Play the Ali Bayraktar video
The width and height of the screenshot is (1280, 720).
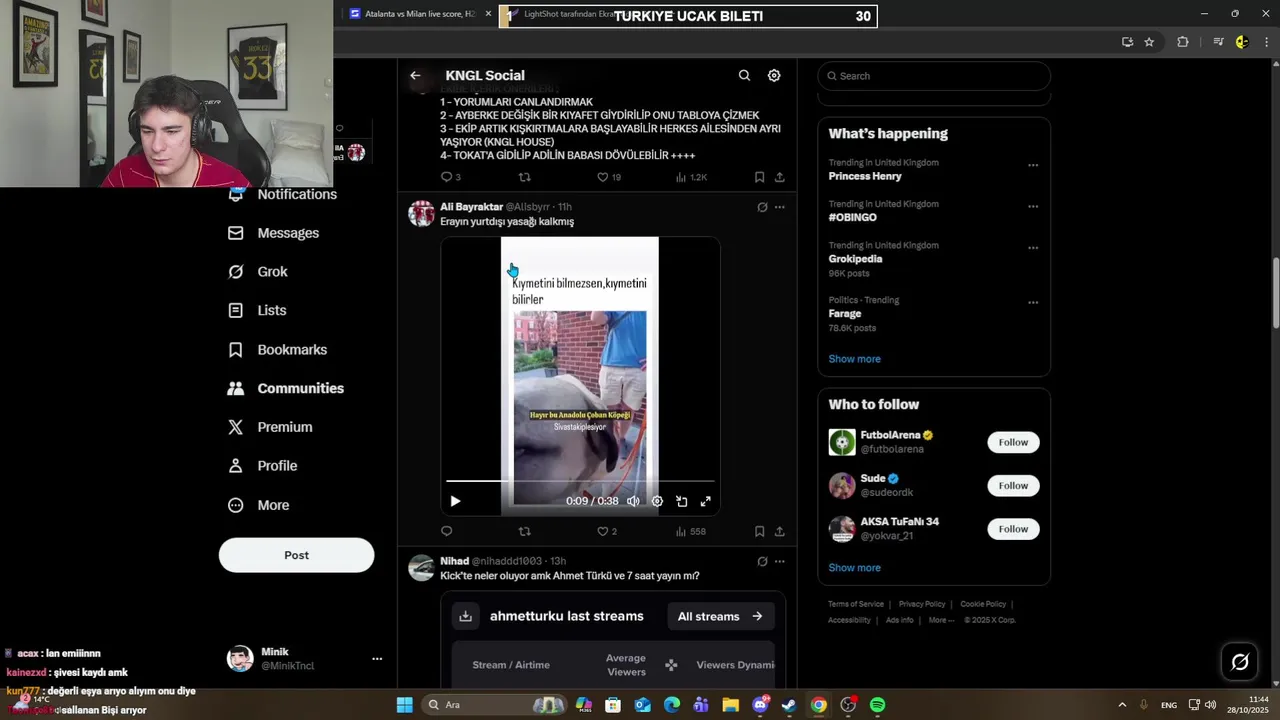click(455, 501)
